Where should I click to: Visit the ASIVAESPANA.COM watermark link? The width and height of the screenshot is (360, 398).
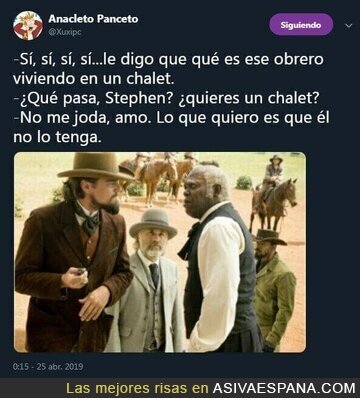(x=284, y=388)
